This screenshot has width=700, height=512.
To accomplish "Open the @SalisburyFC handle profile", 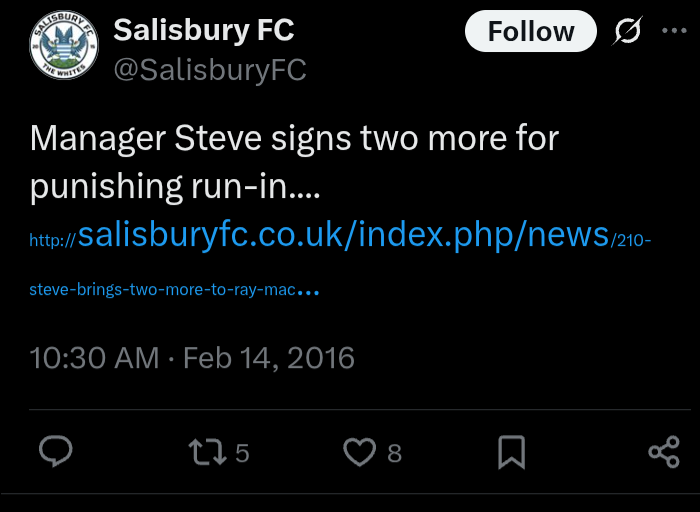I will click(x=210, y=70).
